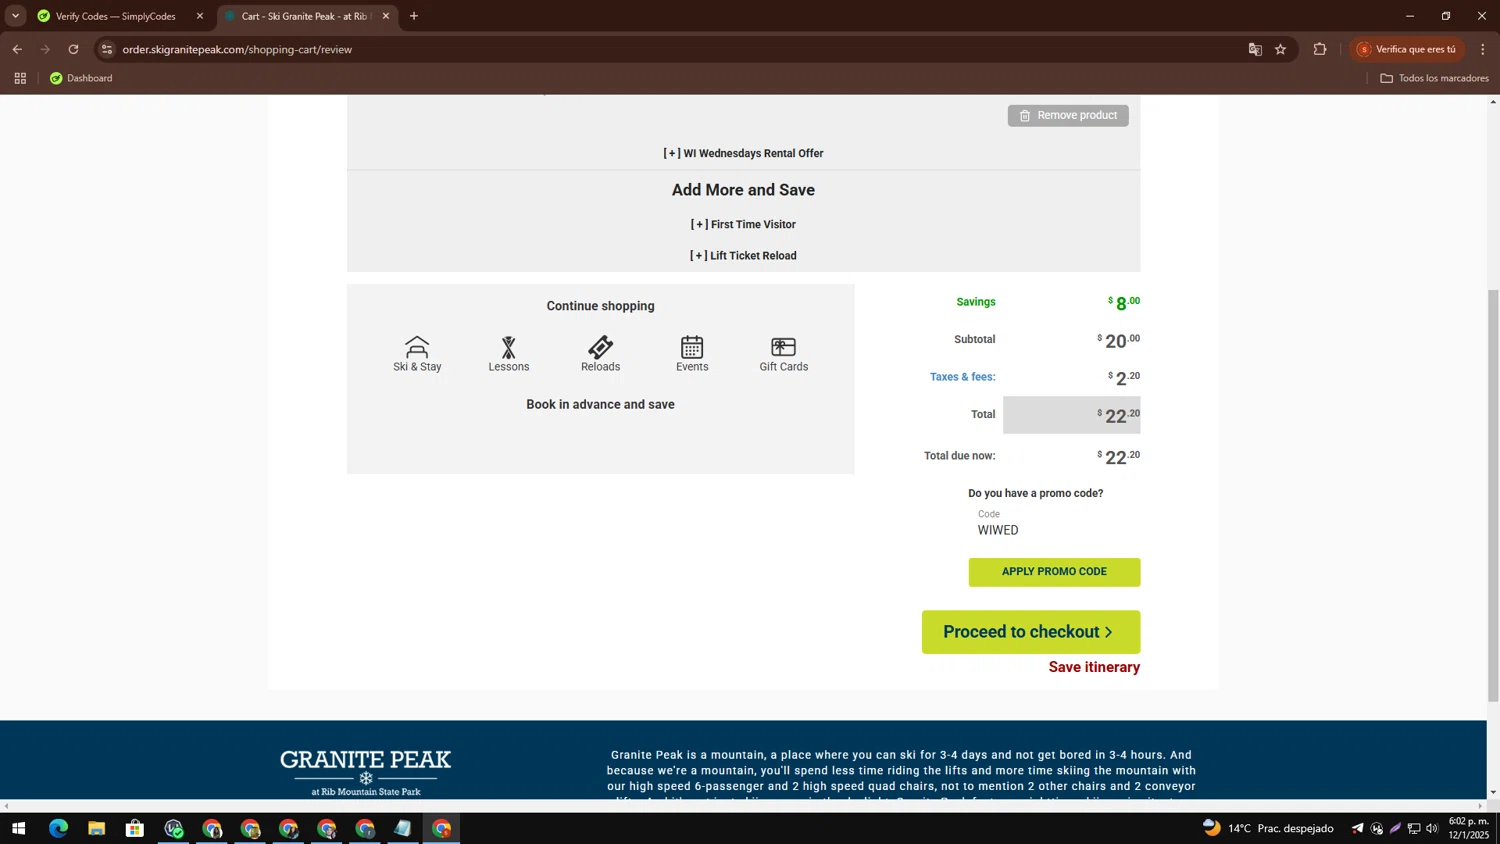This screenshot has height=844, width=1500.
Task: Open weather widget in taskbar
Action: (1268, 829)
